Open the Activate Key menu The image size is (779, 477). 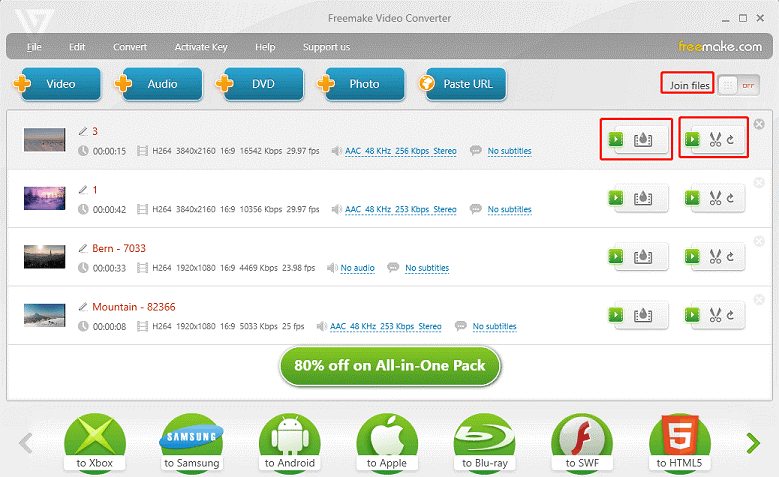tap(201, 47)
